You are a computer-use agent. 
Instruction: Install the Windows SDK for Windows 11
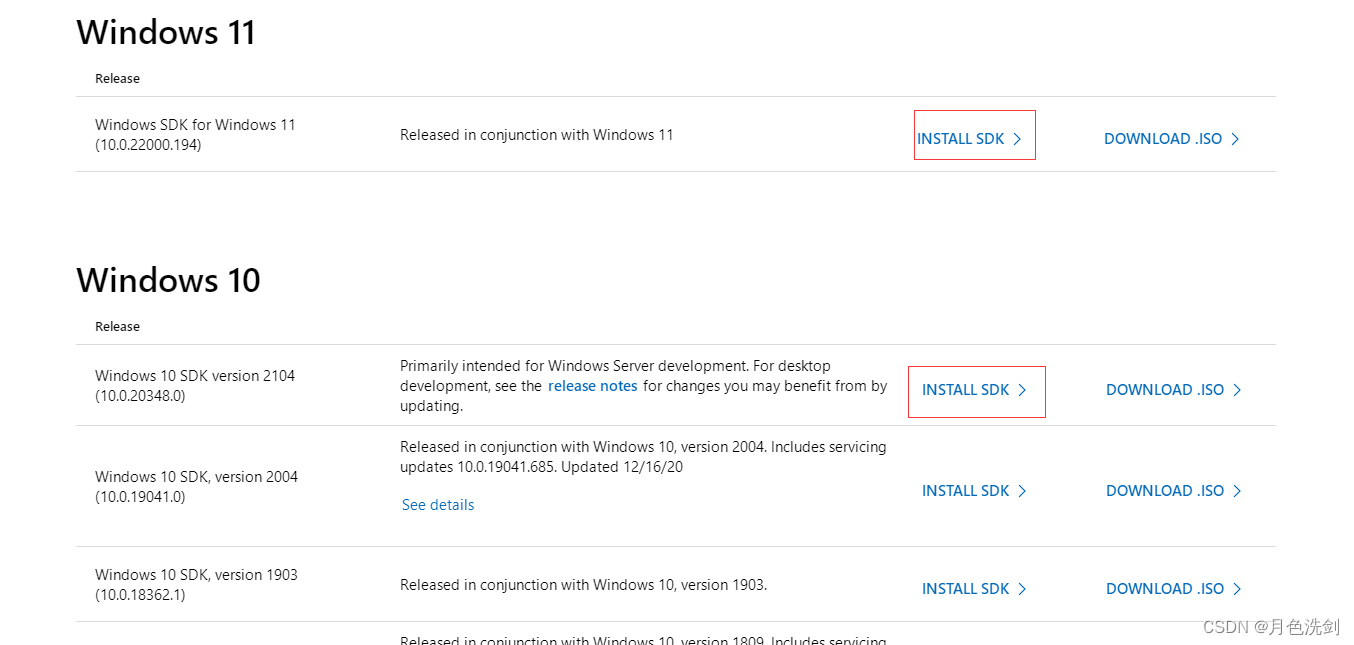(x=960, y=138)
